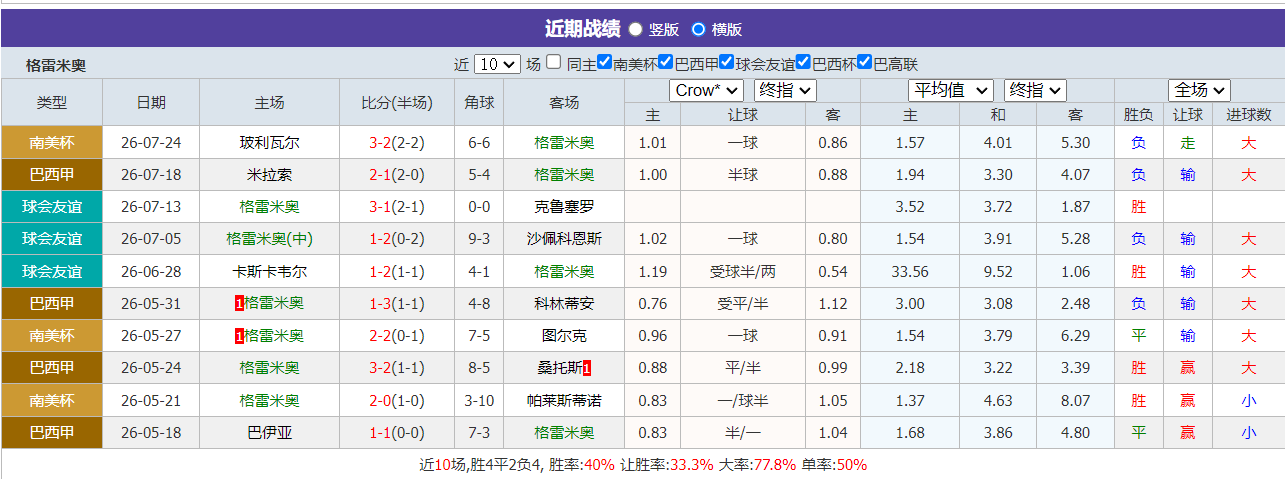Click team name 卡斯卡韦尔

pyautogui.click(x=269, y=271)
